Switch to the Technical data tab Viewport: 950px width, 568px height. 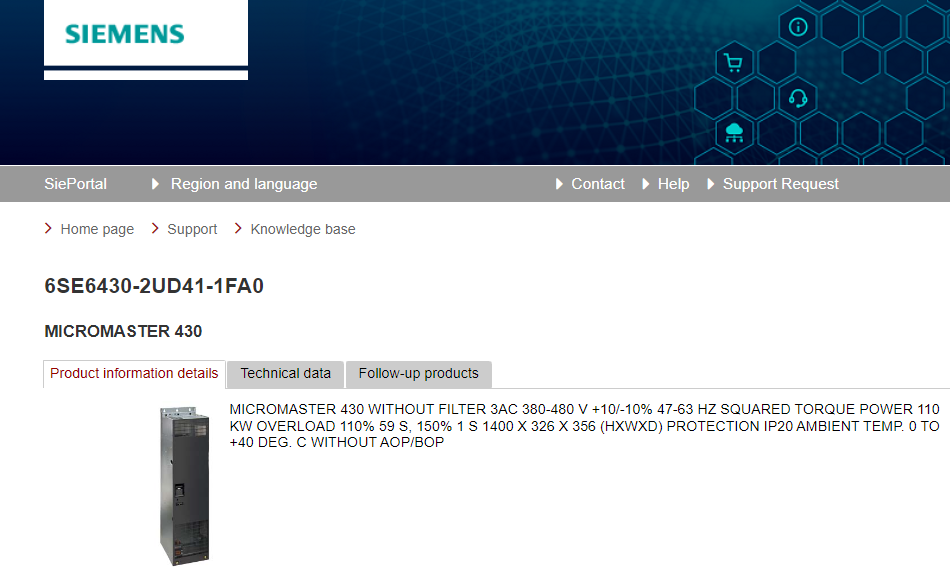(285, 374)
